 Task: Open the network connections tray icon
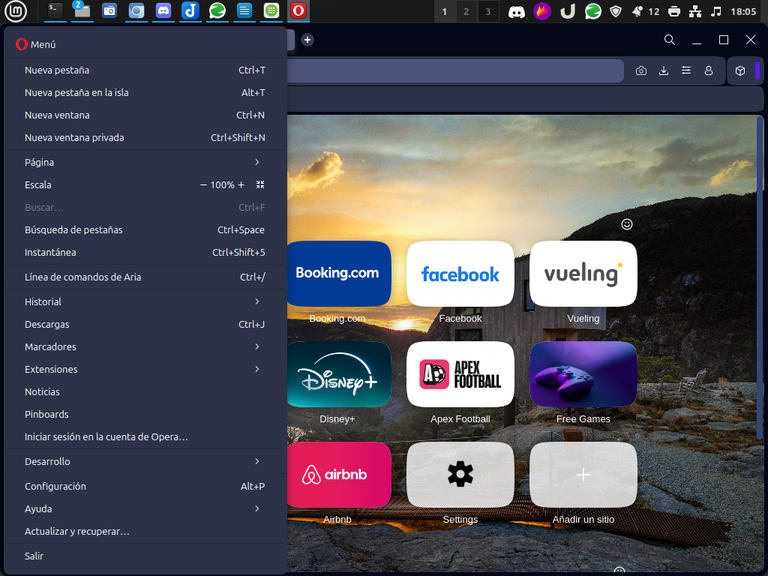tap(695, 11)
